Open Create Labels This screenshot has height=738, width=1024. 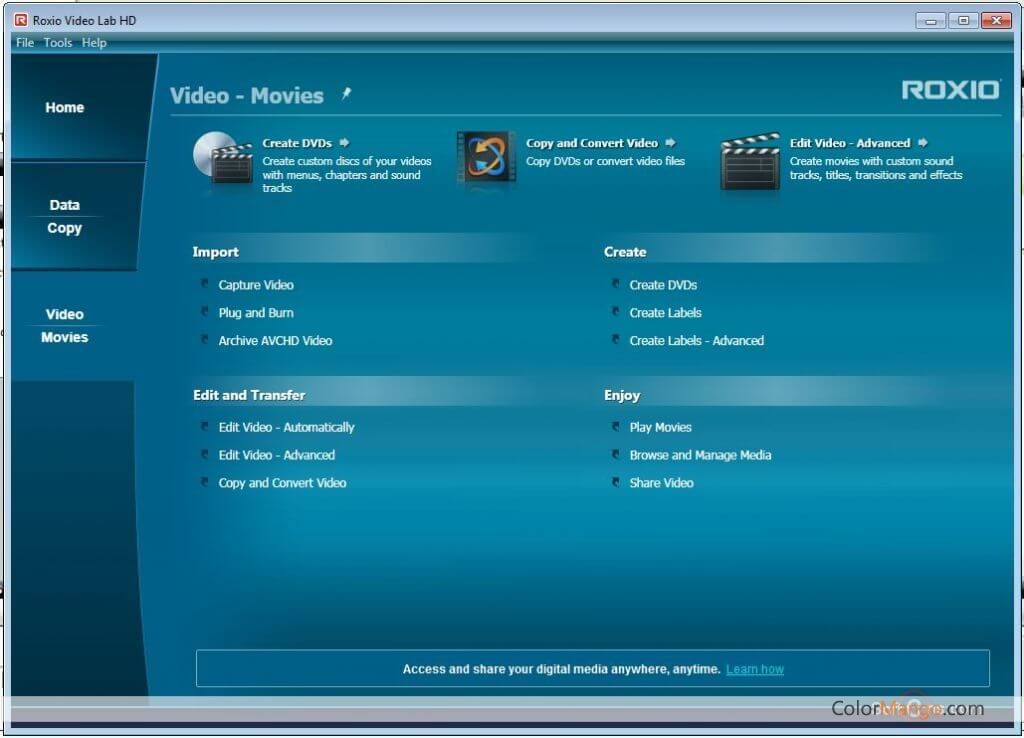point(665,313)
